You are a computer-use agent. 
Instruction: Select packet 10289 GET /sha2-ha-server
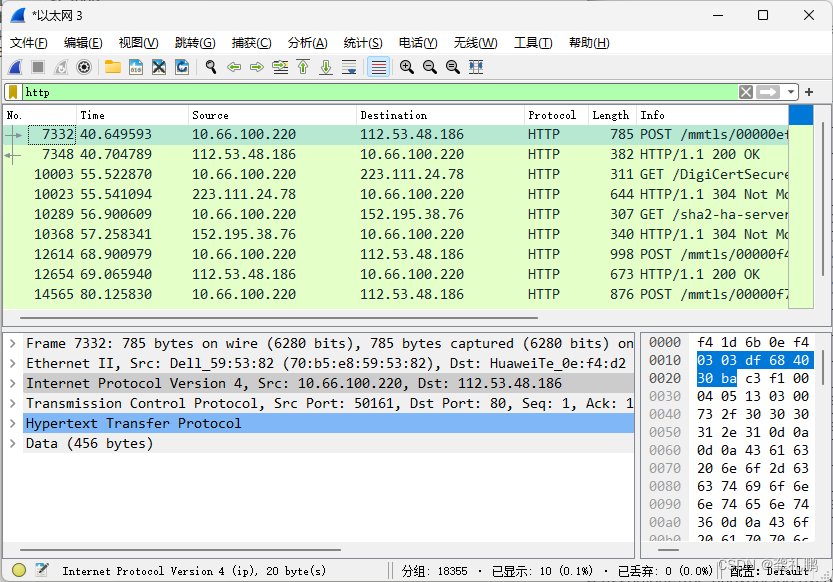tap(396, 215)
